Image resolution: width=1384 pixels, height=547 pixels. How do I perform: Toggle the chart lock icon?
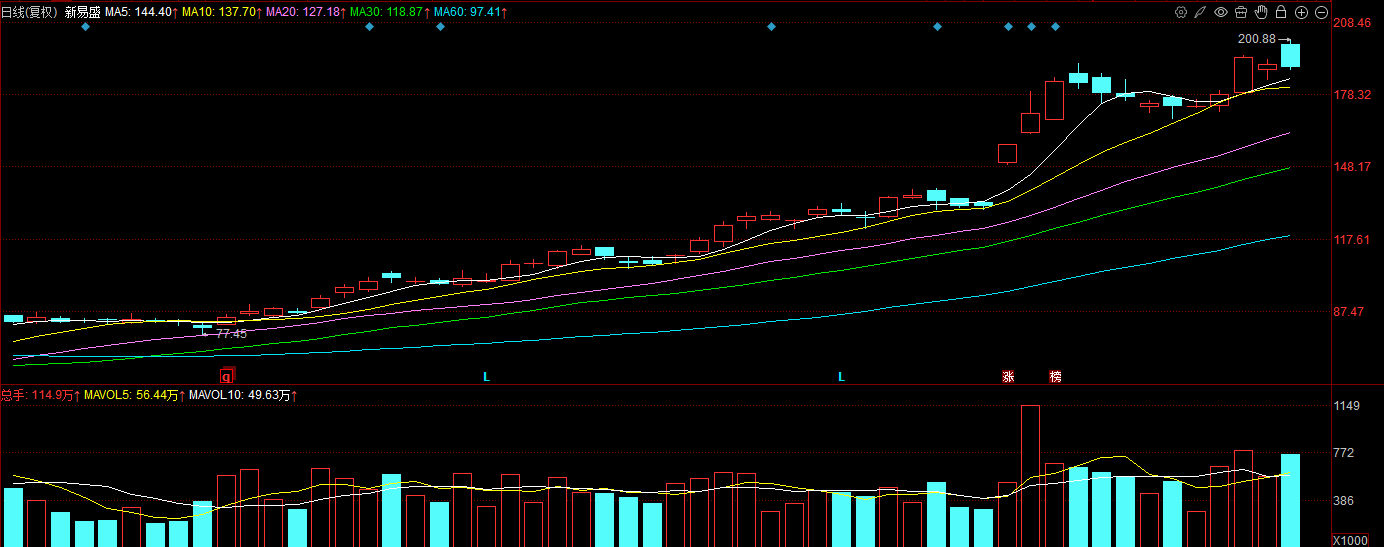pos(1281,12)
